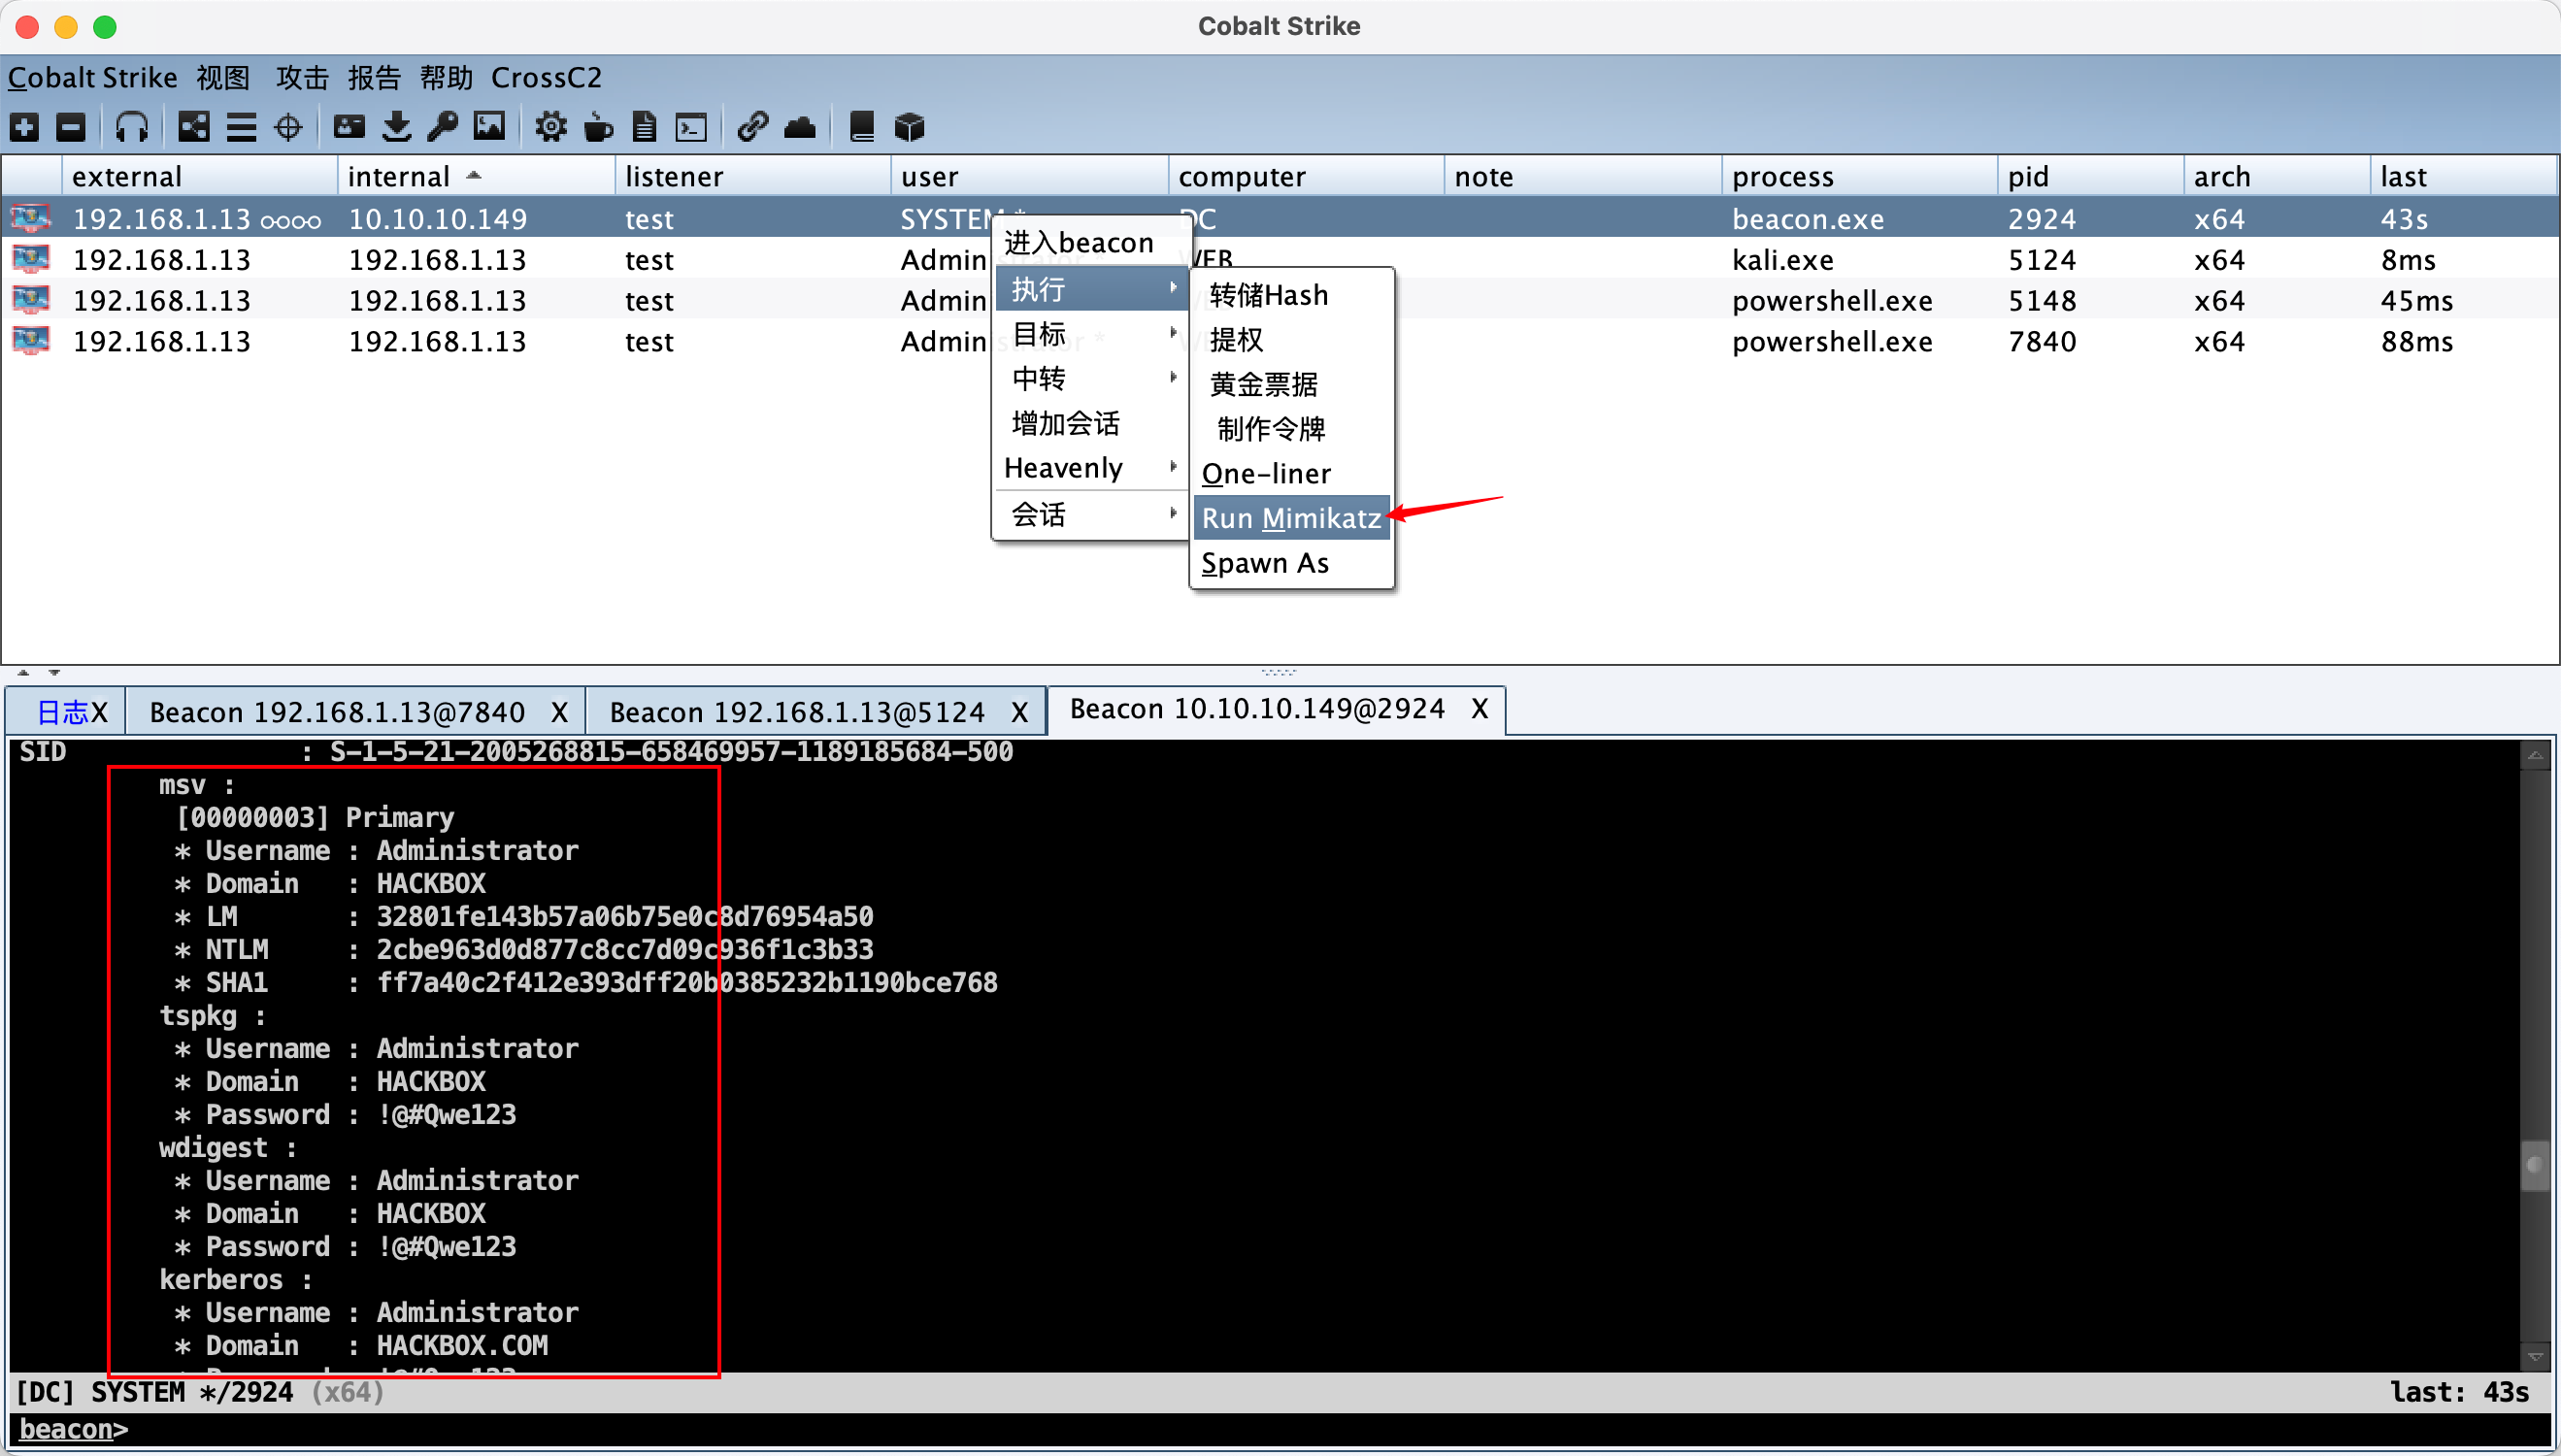Open the CrossC2 menu
The width and height of the screenshot is (2561, 1456).
tap(546, 77)
